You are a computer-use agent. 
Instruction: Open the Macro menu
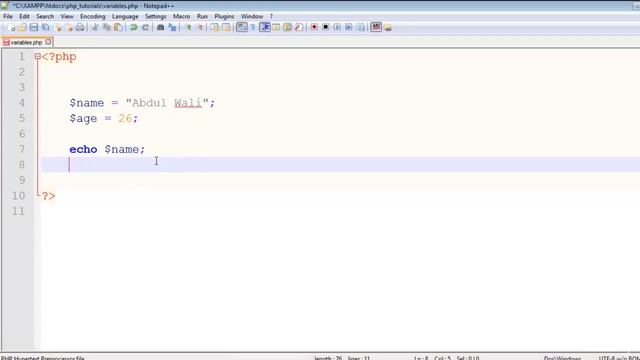[181, 16]
